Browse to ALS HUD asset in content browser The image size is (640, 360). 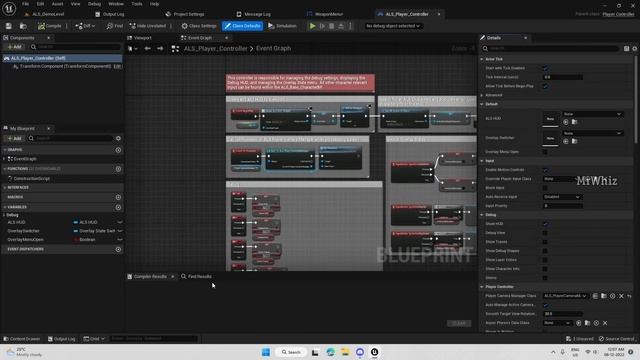(574, 122)
